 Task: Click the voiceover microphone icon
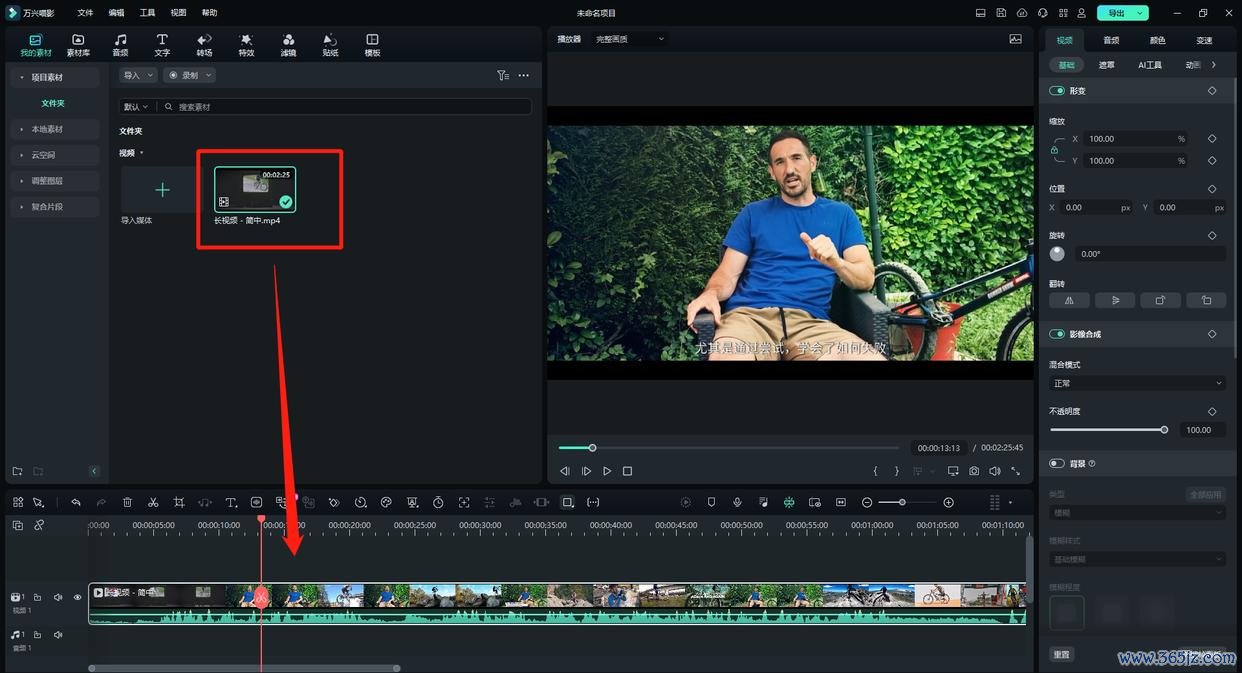coord(737,502)
